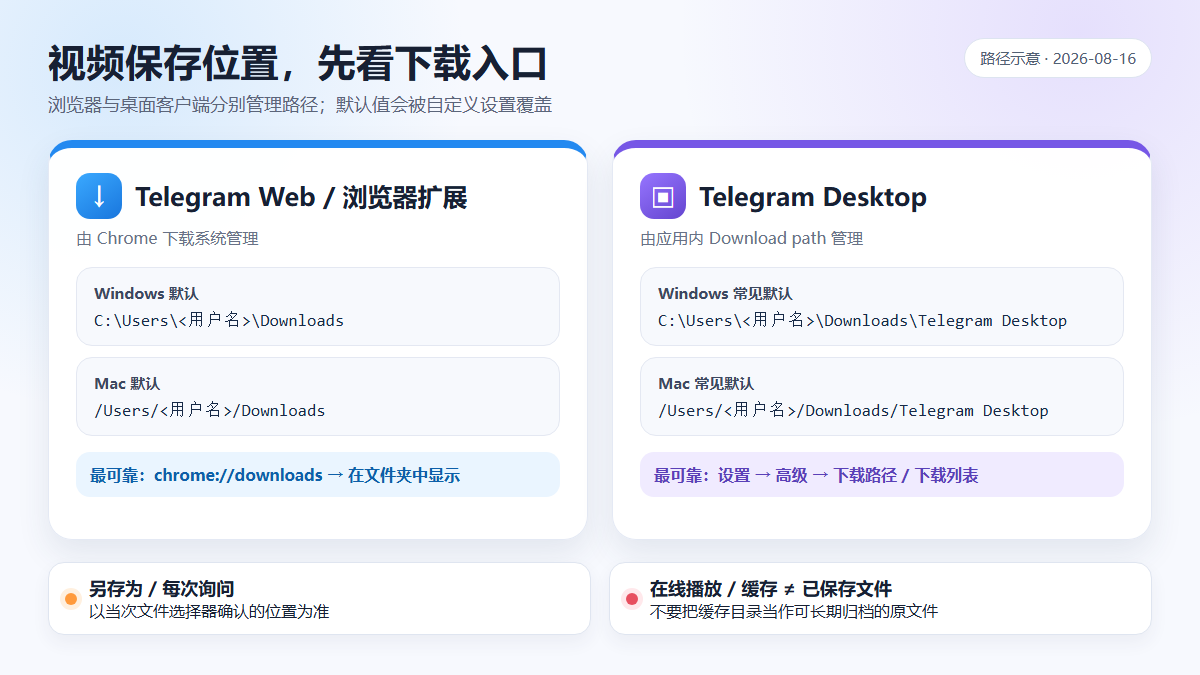Click the text 以当次文件选择器确认的位置为准
The width and height of the screenshot is (1200, 675).
click(209, 611)
